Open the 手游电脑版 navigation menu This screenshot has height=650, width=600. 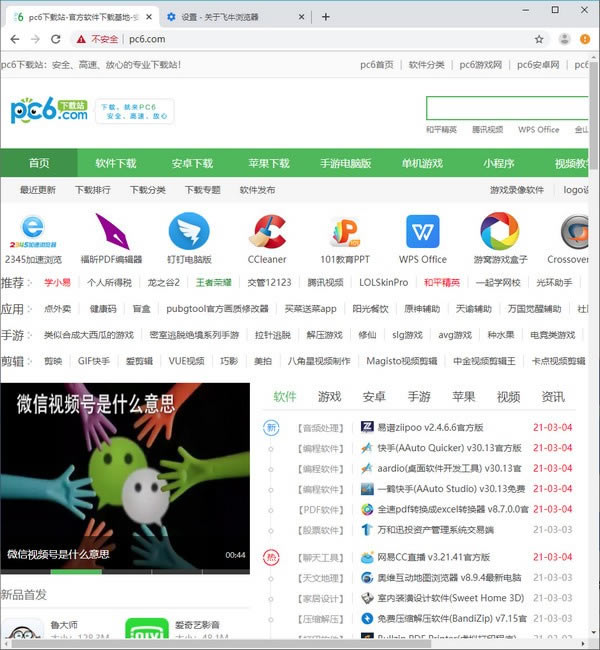tap(345, 163)
